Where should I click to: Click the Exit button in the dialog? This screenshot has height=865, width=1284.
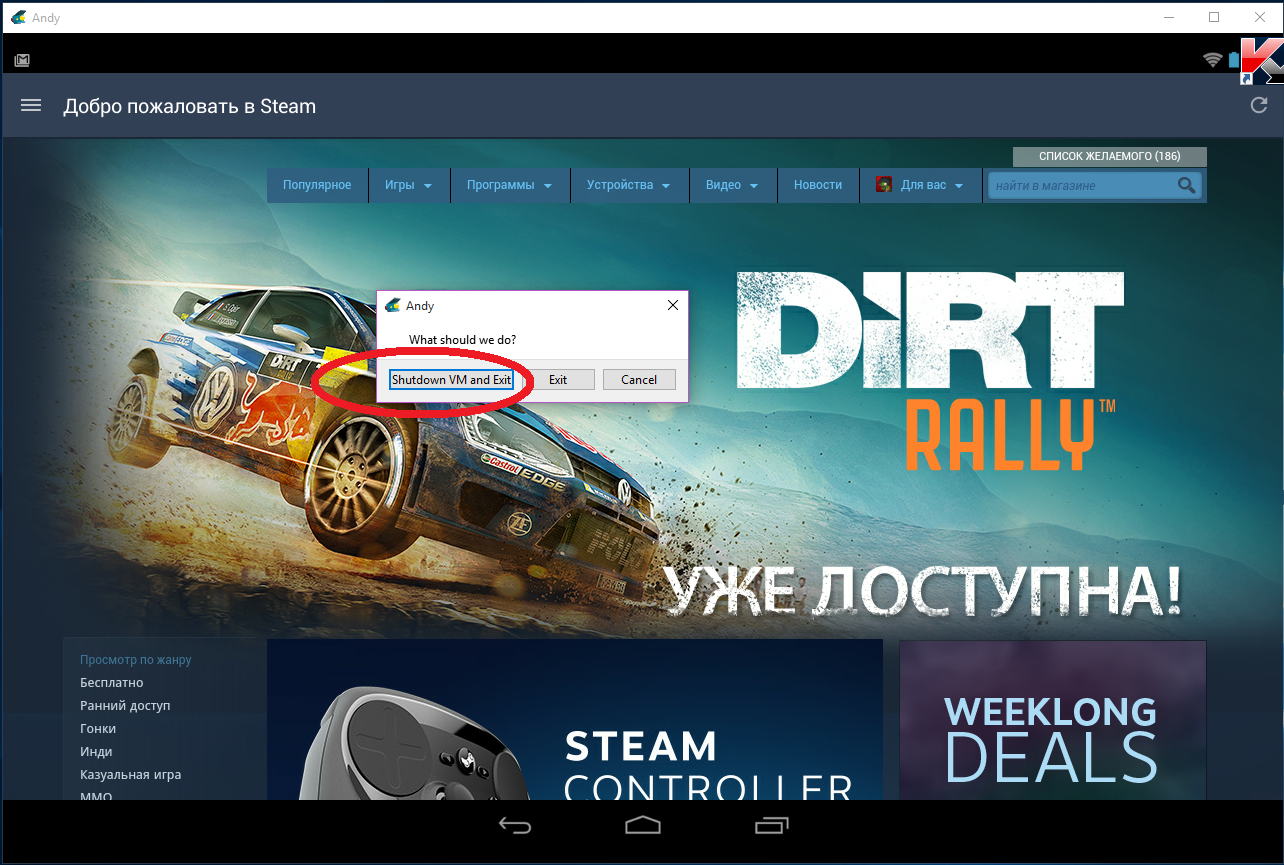click(x=558, y=380)
